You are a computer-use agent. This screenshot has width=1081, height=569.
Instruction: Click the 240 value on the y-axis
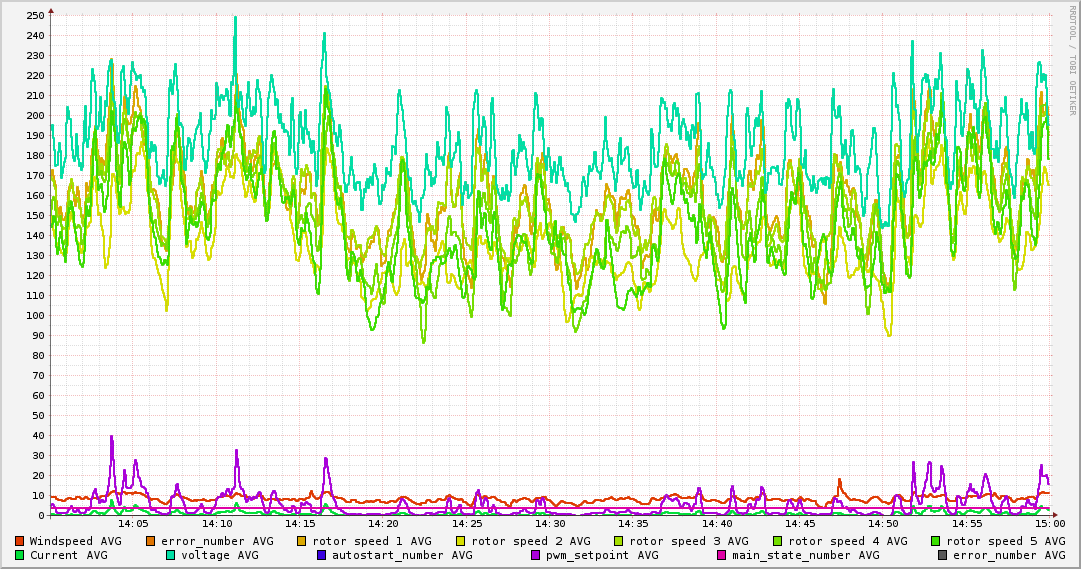tap(34, 35)
